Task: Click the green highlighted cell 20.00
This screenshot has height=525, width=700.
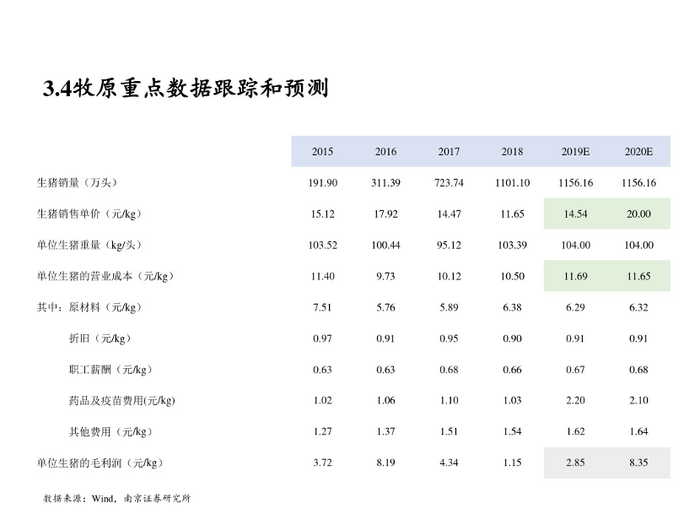Action: point(639,214)
